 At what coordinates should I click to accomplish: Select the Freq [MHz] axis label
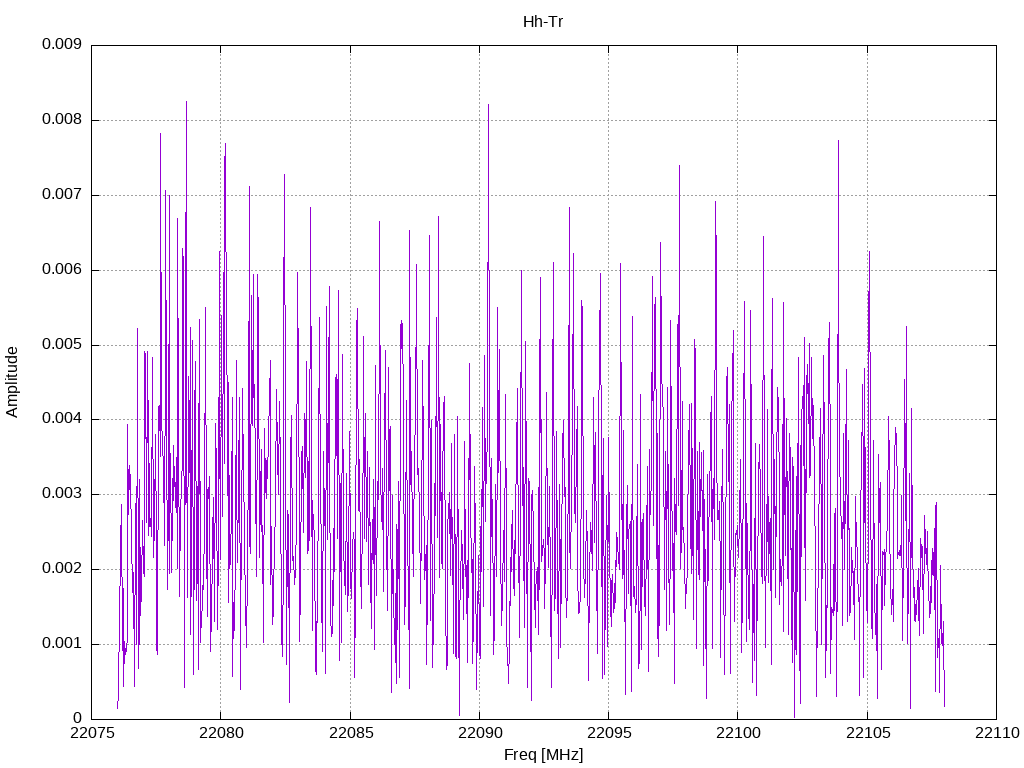coord(543,755)
